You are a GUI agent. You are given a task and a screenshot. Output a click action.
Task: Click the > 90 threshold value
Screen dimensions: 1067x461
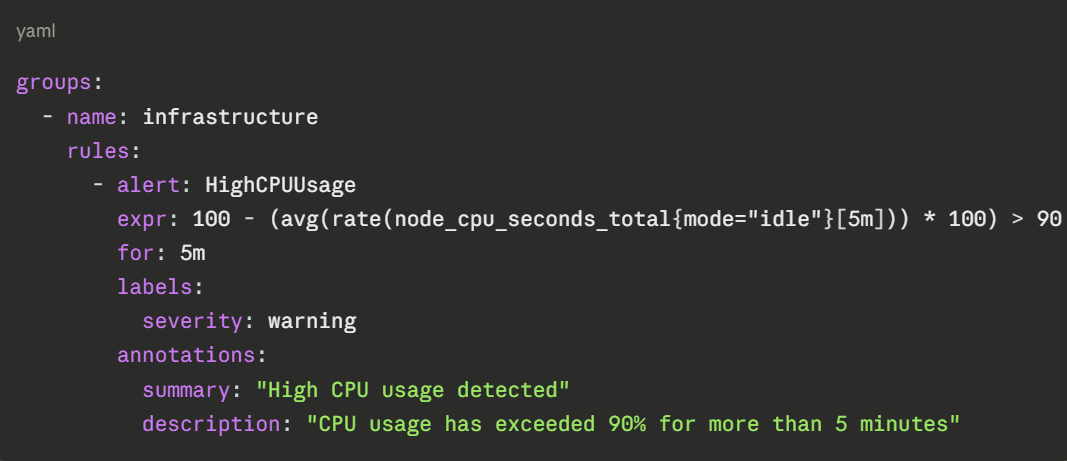point(1036,219)
